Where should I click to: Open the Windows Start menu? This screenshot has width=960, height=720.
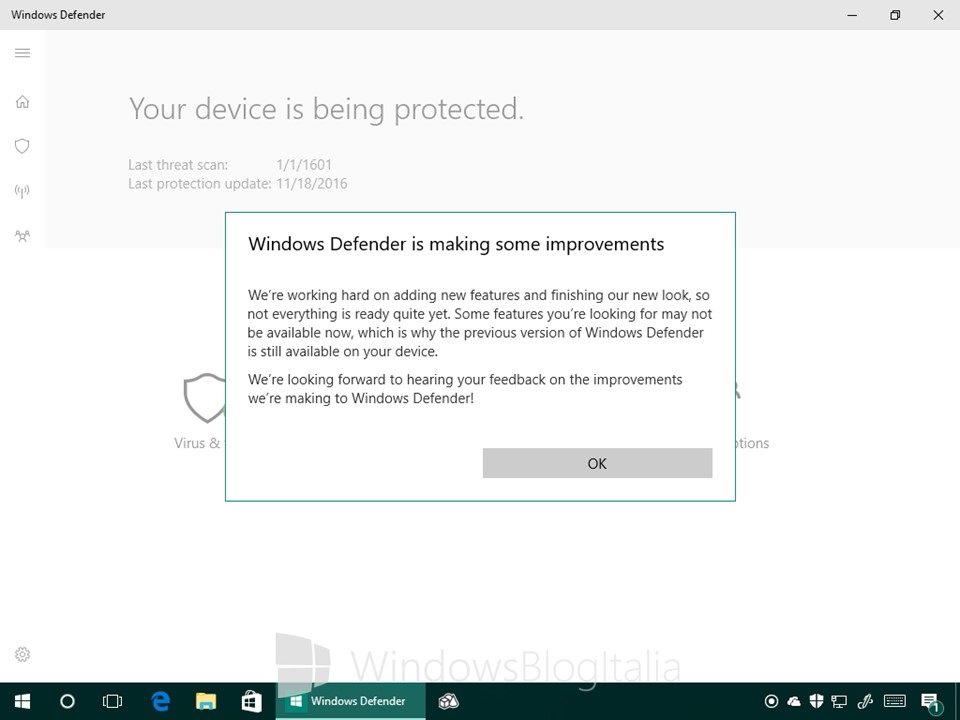23,701
